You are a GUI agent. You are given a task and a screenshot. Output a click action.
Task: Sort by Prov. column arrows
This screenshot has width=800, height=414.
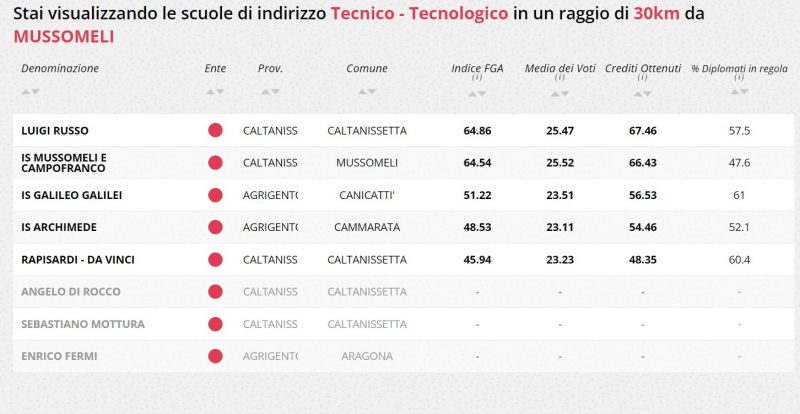[x=270, y=92]
